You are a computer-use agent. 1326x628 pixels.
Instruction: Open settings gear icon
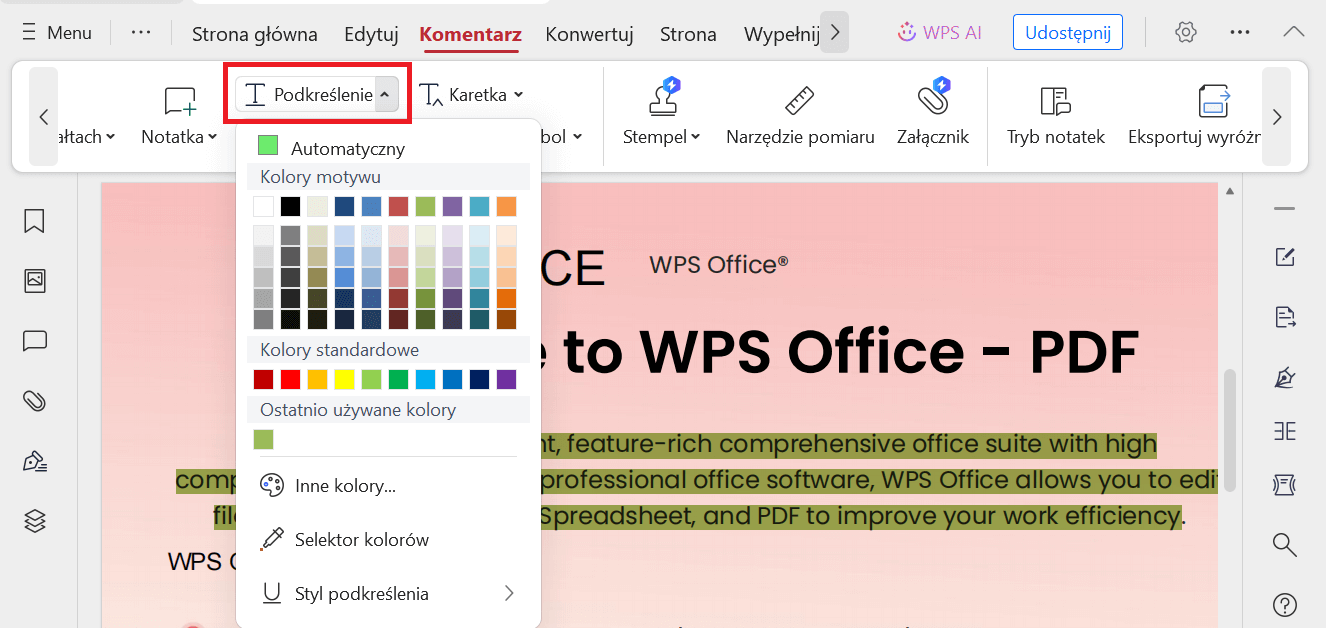point(1186,32)
